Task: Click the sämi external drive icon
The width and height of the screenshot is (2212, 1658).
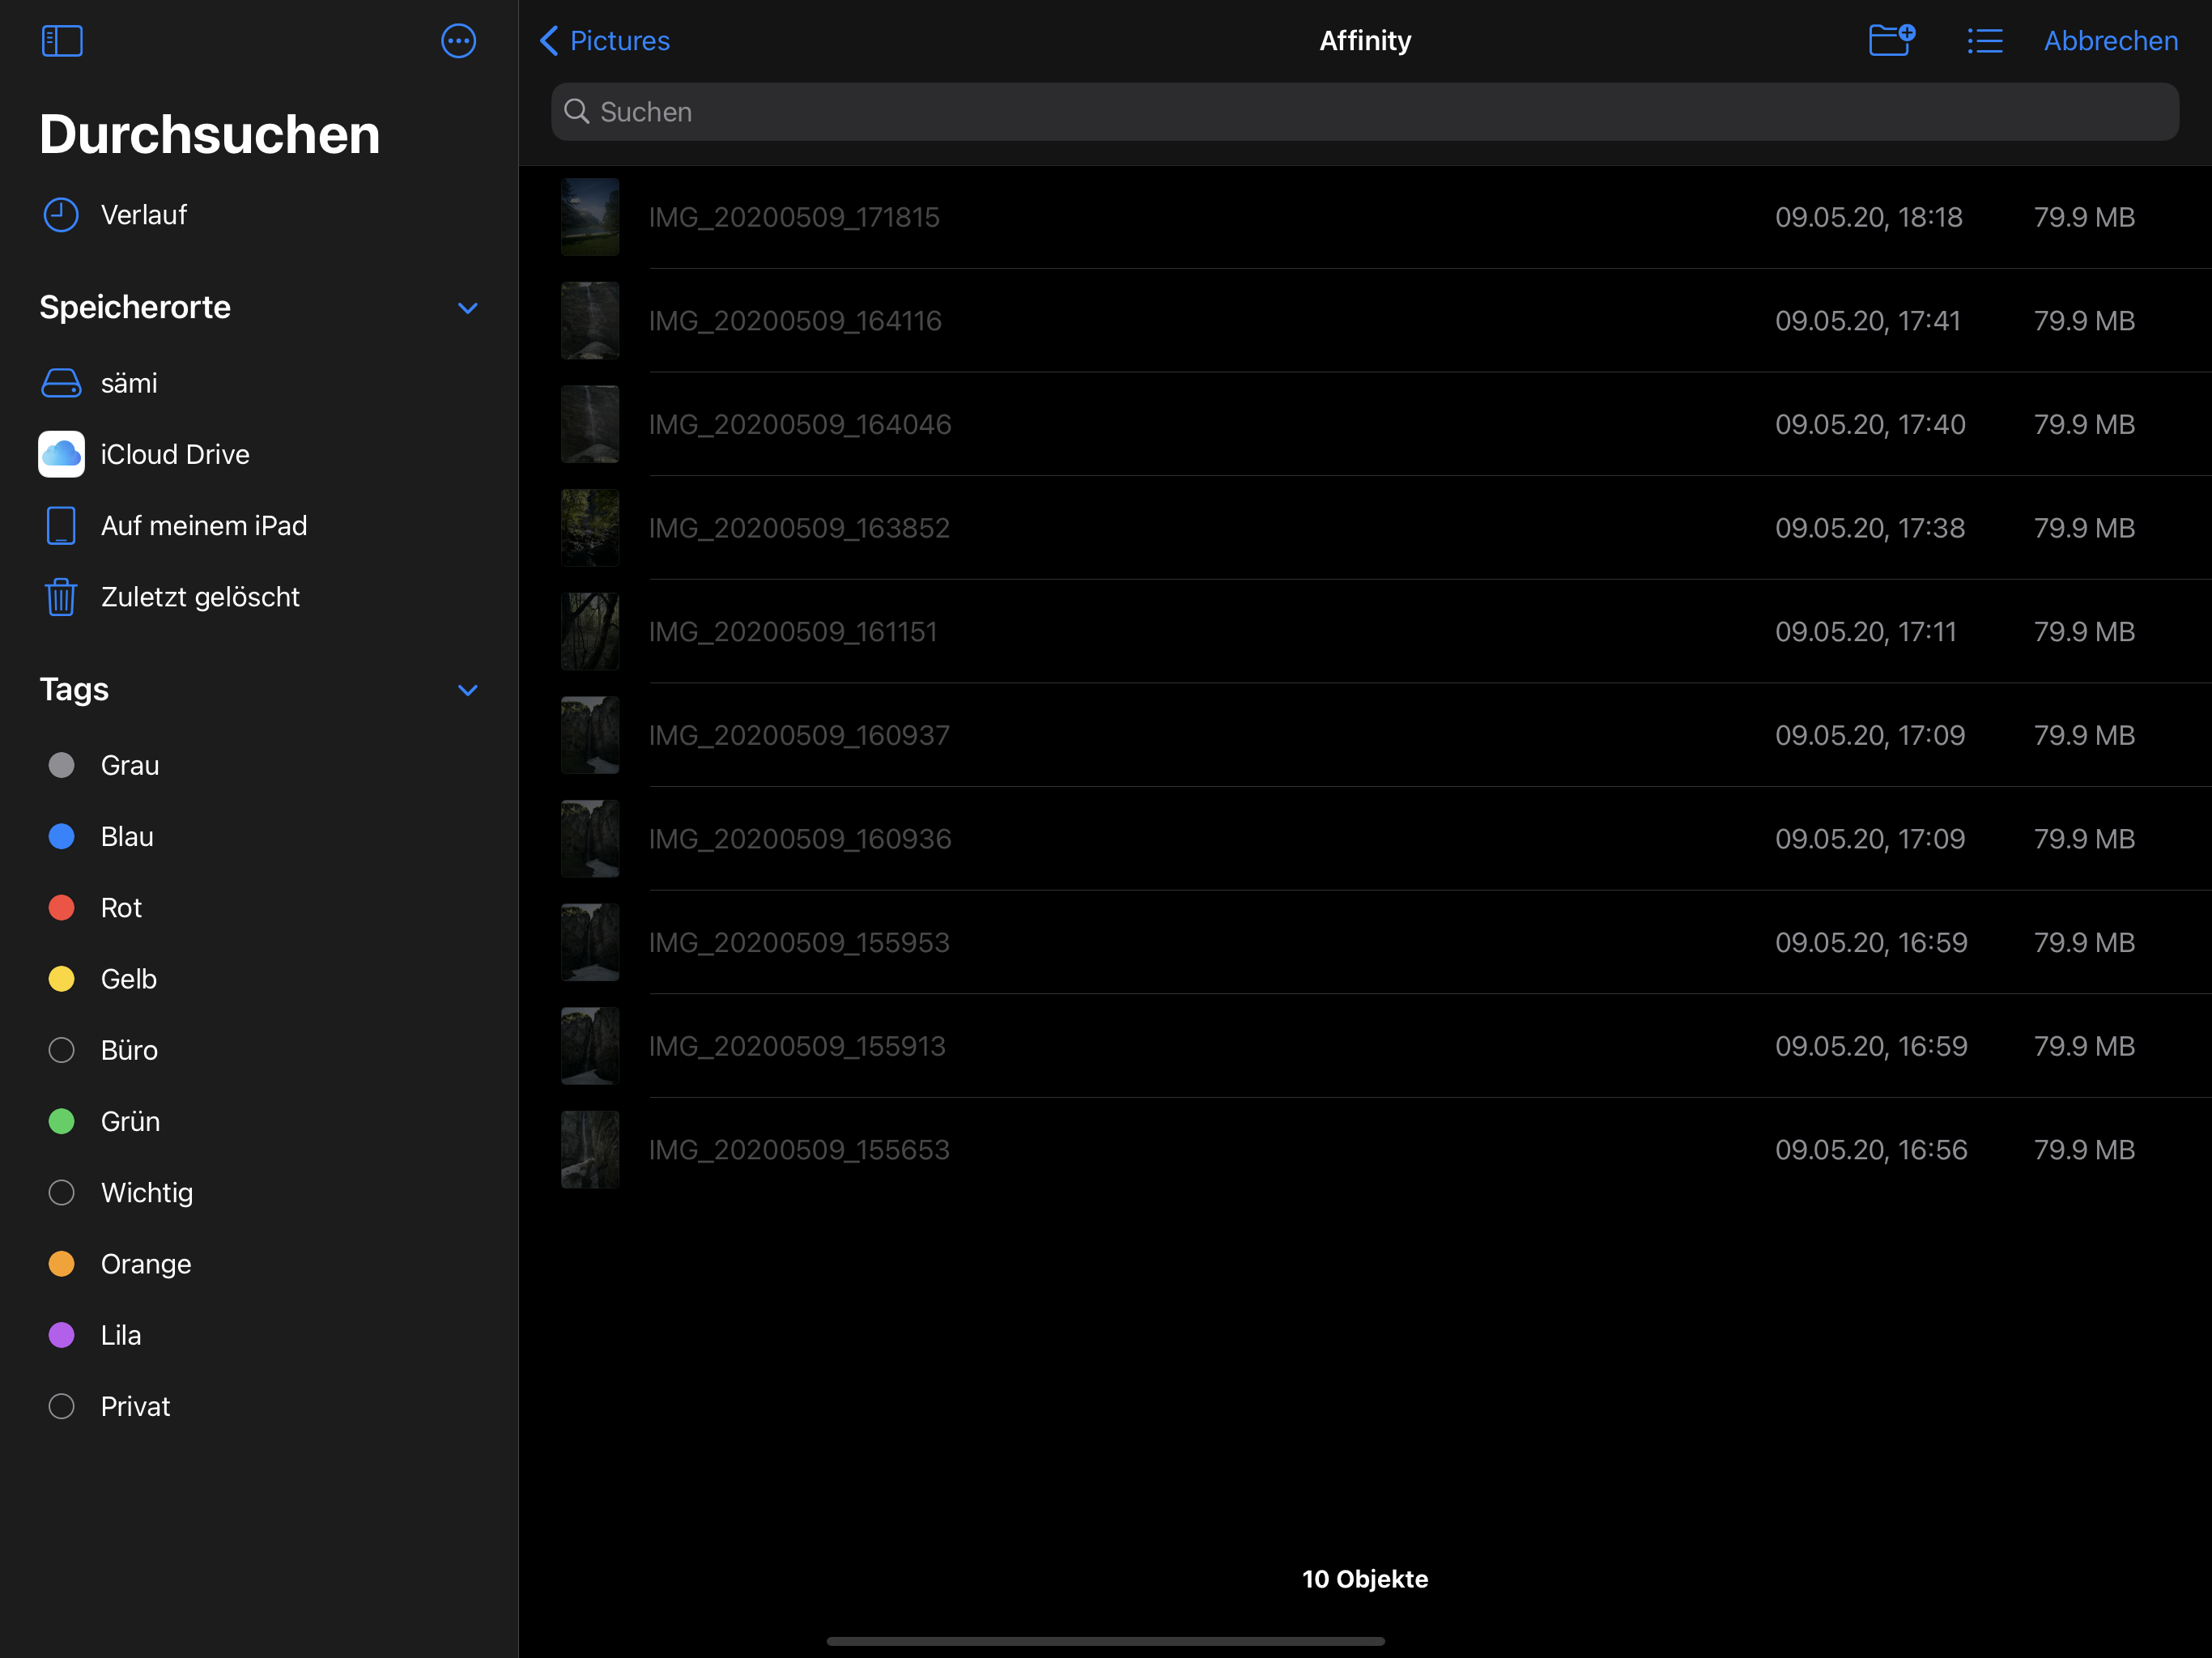Action: [61, 383]
